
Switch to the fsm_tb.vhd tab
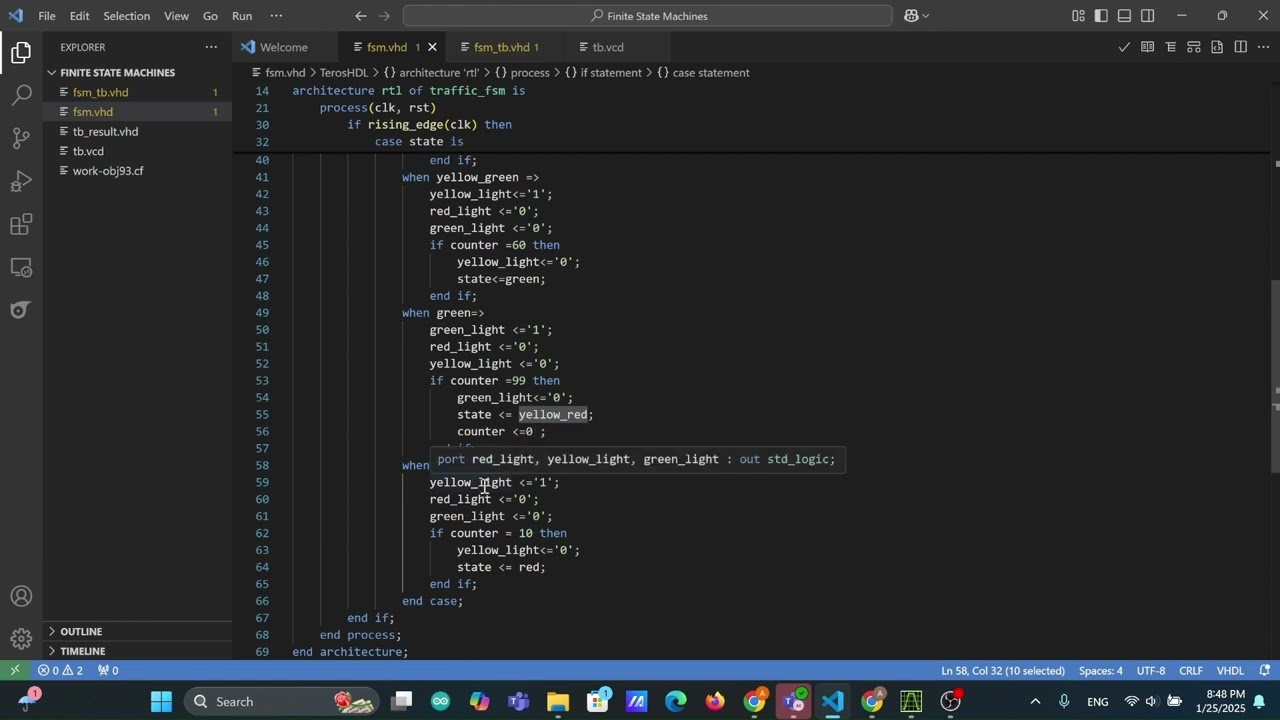click(506, 47)
